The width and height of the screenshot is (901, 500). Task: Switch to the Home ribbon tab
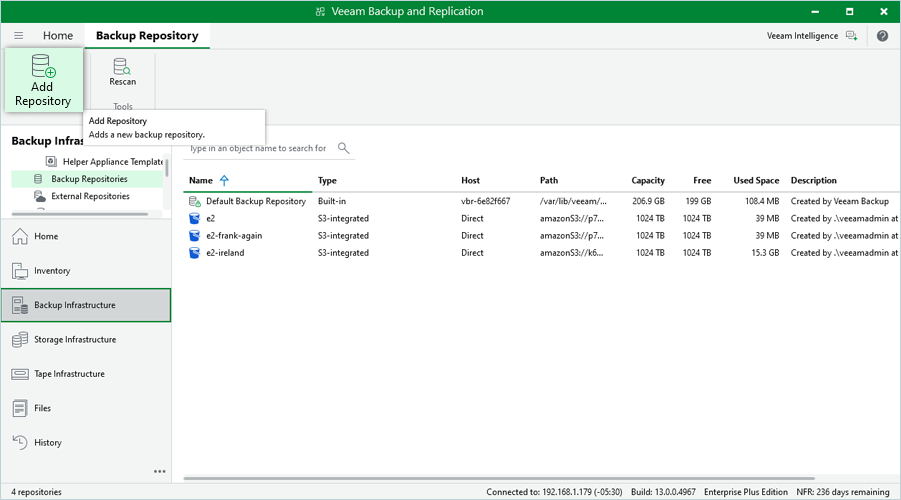[x=58, y=36]
